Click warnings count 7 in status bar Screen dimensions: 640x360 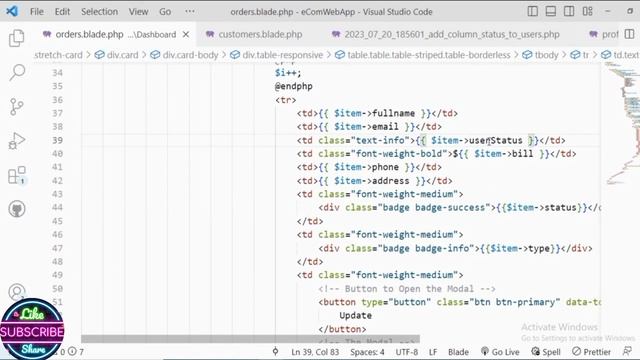76,351
